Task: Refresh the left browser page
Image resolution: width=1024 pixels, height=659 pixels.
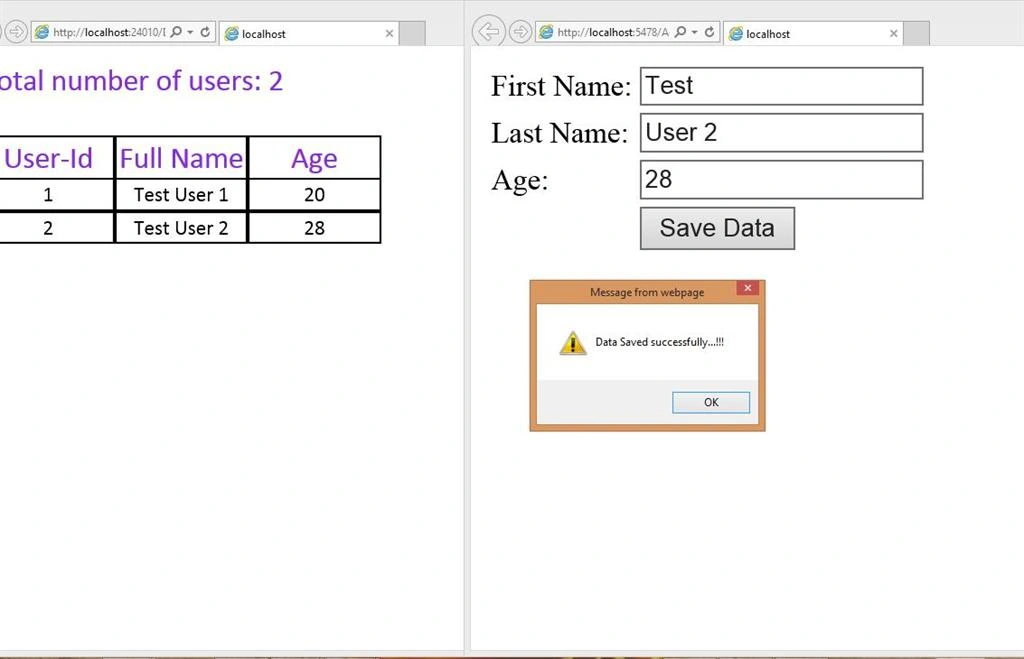Action: (205, 32)
